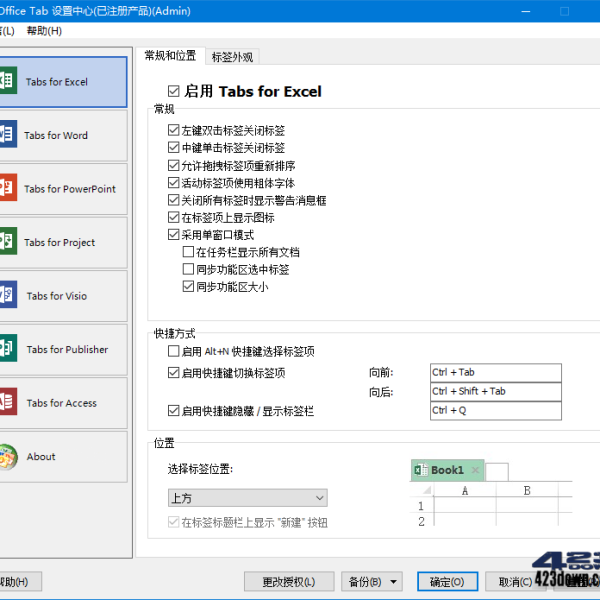
Task: Click the 取消(C) button
Action: tap(515, 582)
